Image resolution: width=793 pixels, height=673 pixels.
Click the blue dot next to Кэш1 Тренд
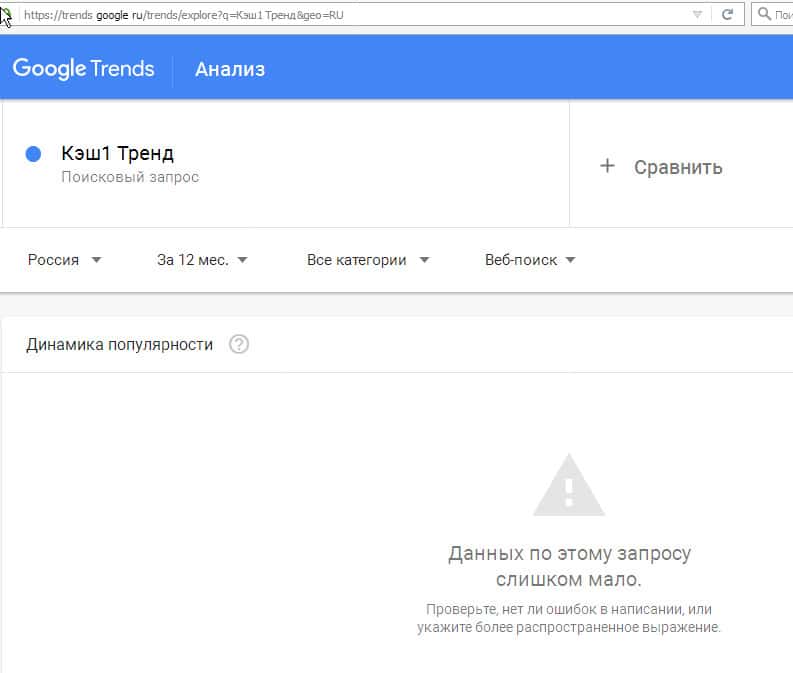33,154
